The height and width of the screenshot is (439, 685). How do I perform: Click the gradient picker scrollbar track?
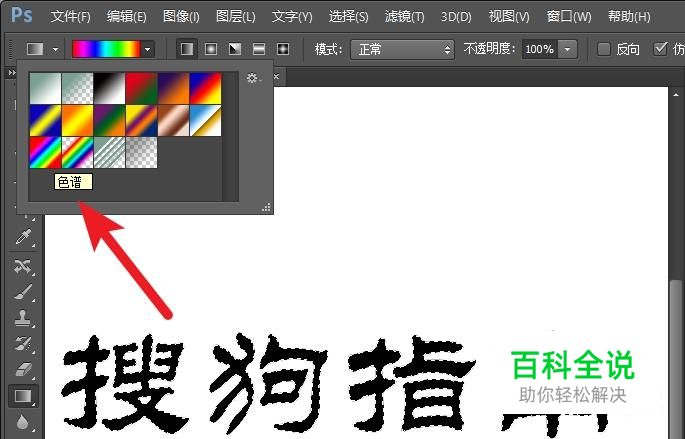[x=230, y=136]
